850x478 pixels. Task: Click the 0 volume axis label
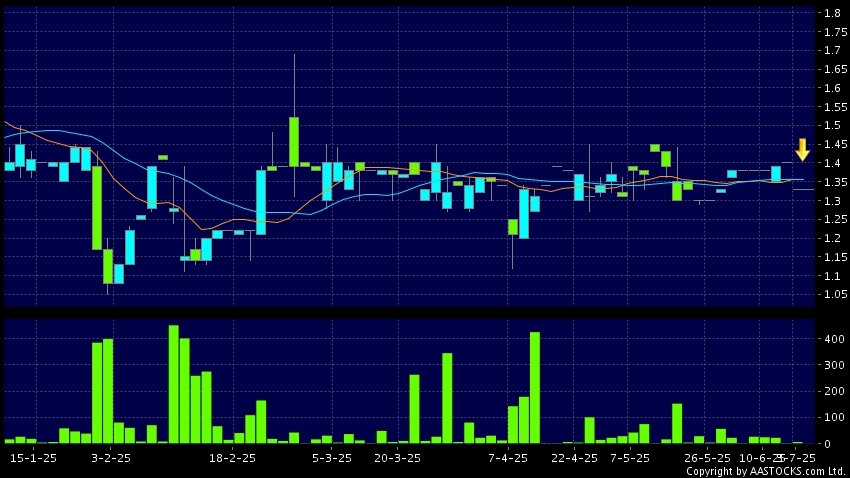click(x=827, y=444)
